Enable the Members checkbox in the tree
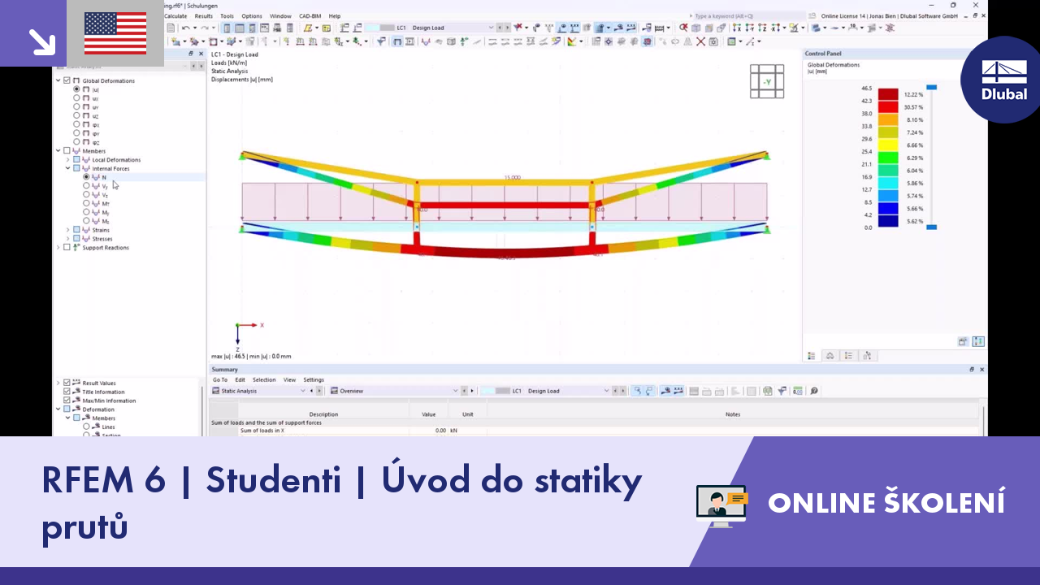Screen dimensions: 1040x585 click(x=67, y=151)
